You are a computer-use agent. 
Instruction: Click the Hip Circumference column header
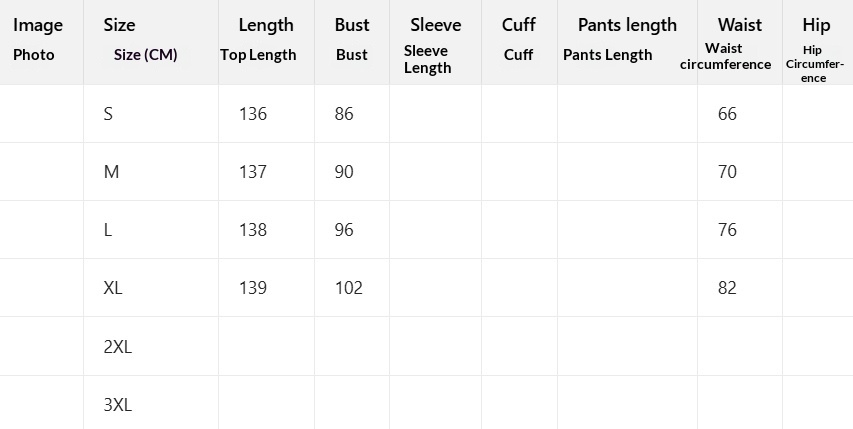(816, 44)
